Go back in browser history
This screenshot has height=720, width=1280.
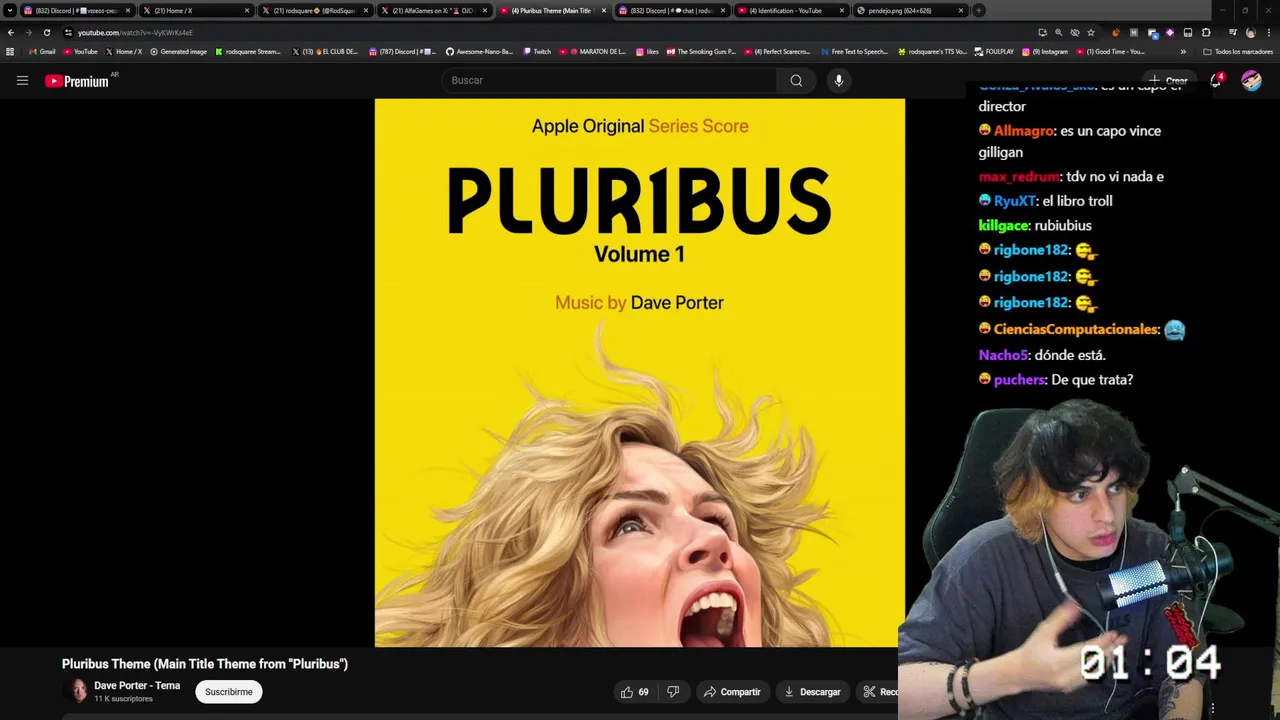(11, 32)
